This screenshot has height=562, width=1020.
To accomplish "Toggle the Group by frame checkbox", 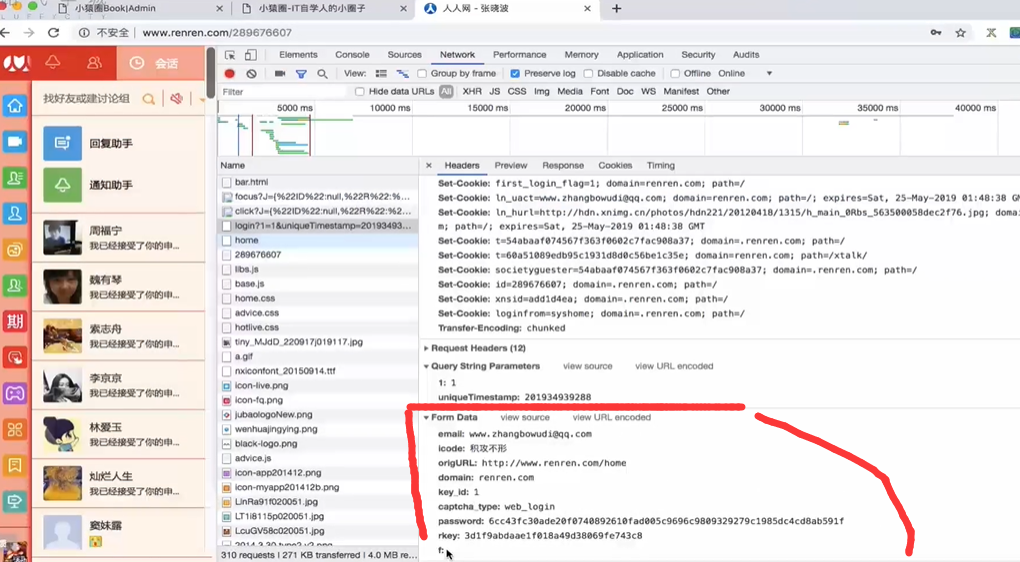I will (x=422, y=74).
